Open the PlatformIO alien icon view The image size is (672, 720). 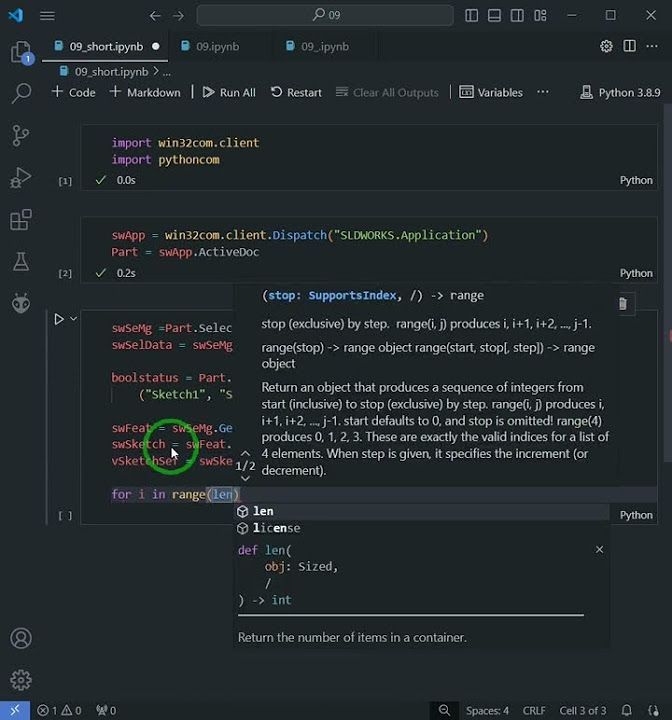pyautogui.click(x=21, y=304)
